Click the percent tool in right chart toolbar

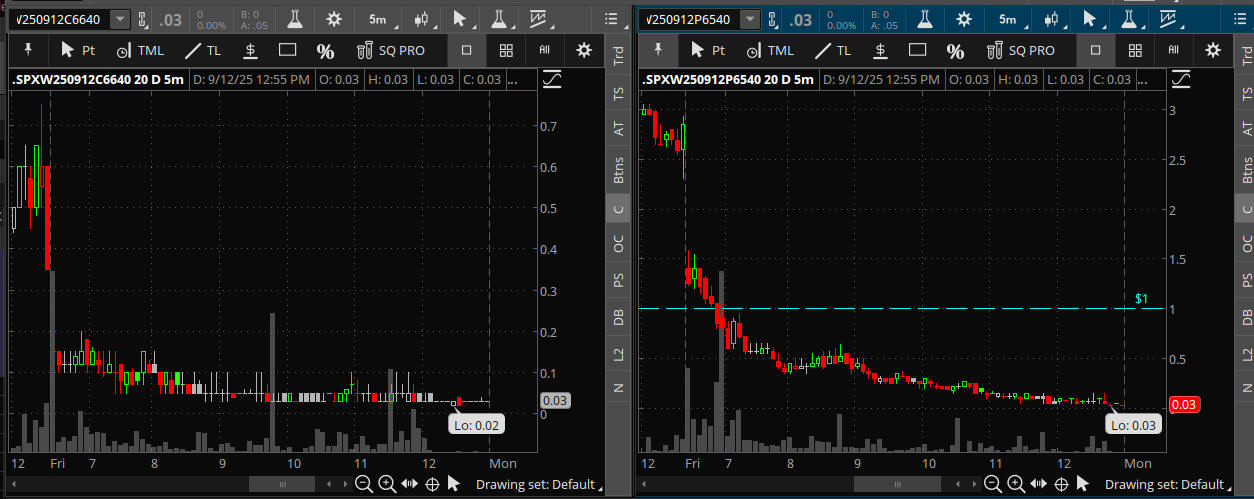click(955, 51)
